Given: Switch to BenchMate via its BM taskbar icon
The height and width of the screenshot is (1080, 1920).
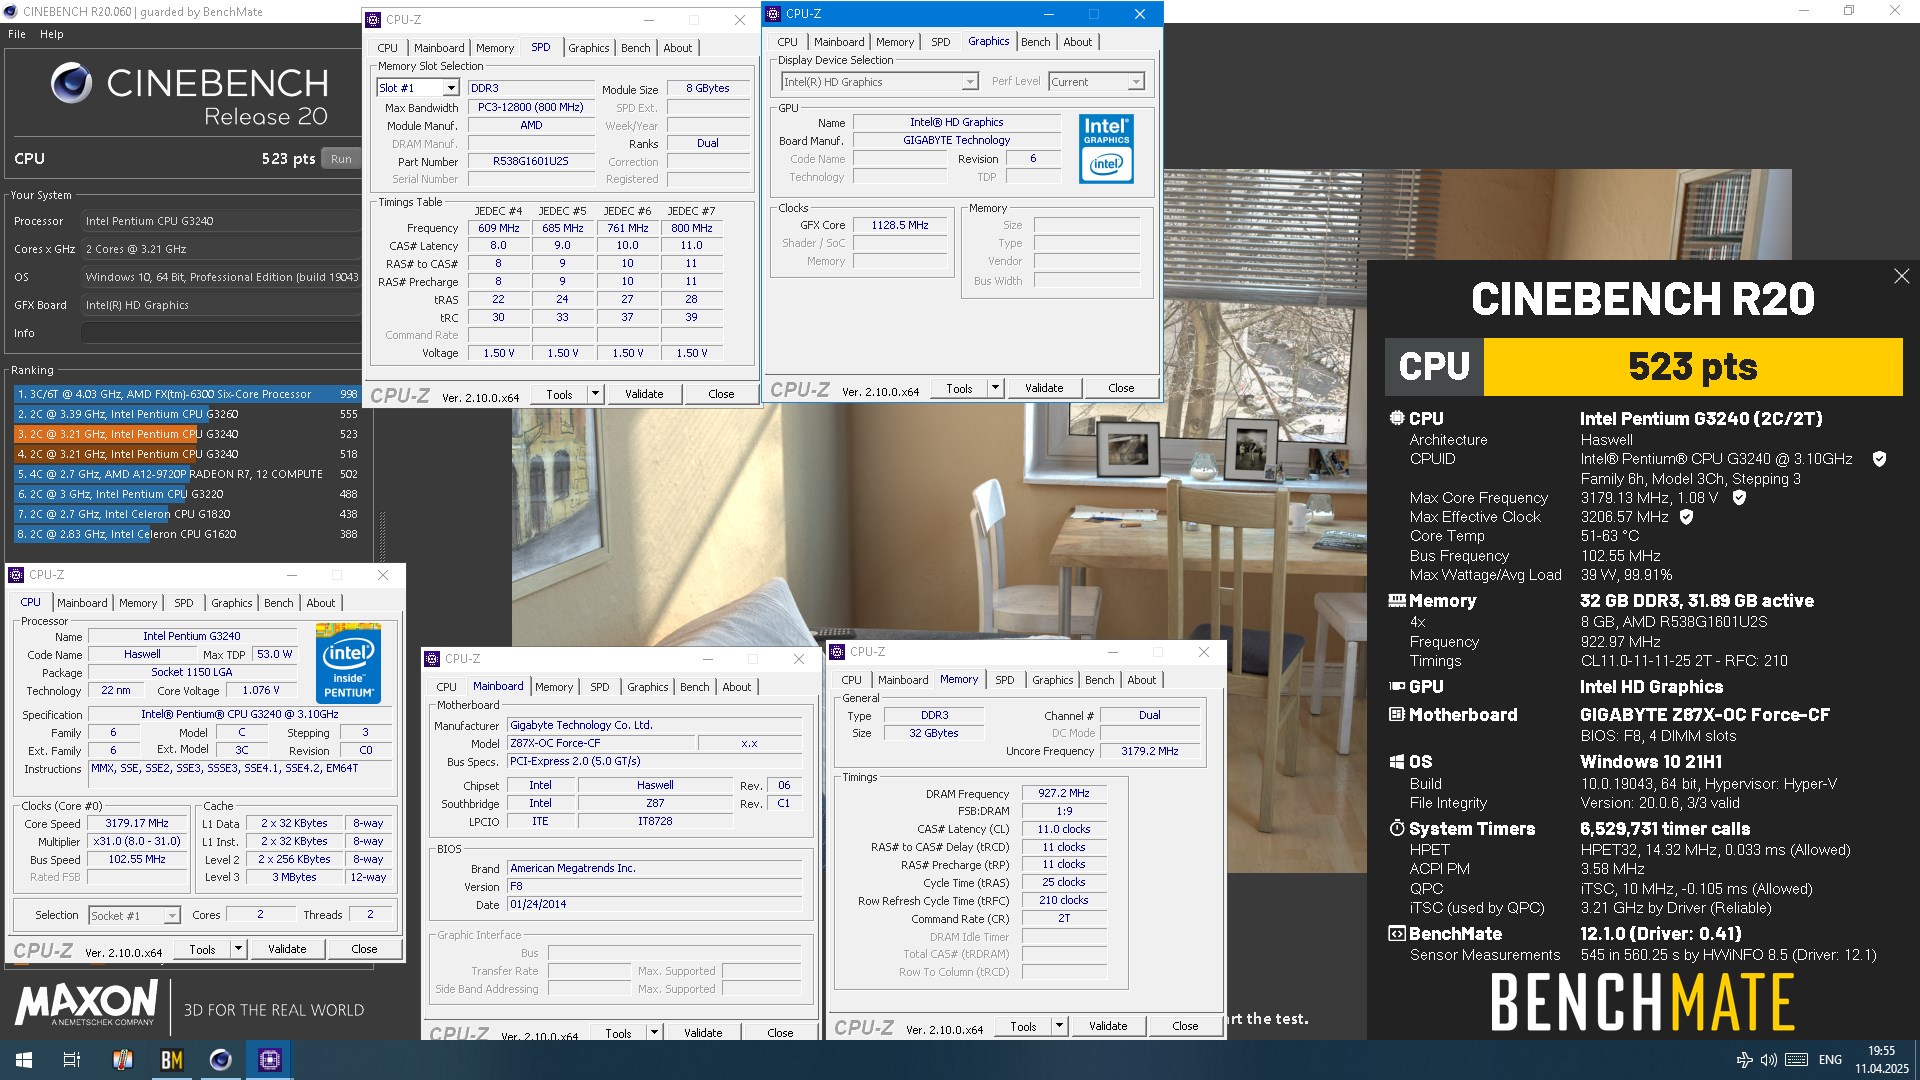Looking at the screenshot, I should coord(172,1060).
